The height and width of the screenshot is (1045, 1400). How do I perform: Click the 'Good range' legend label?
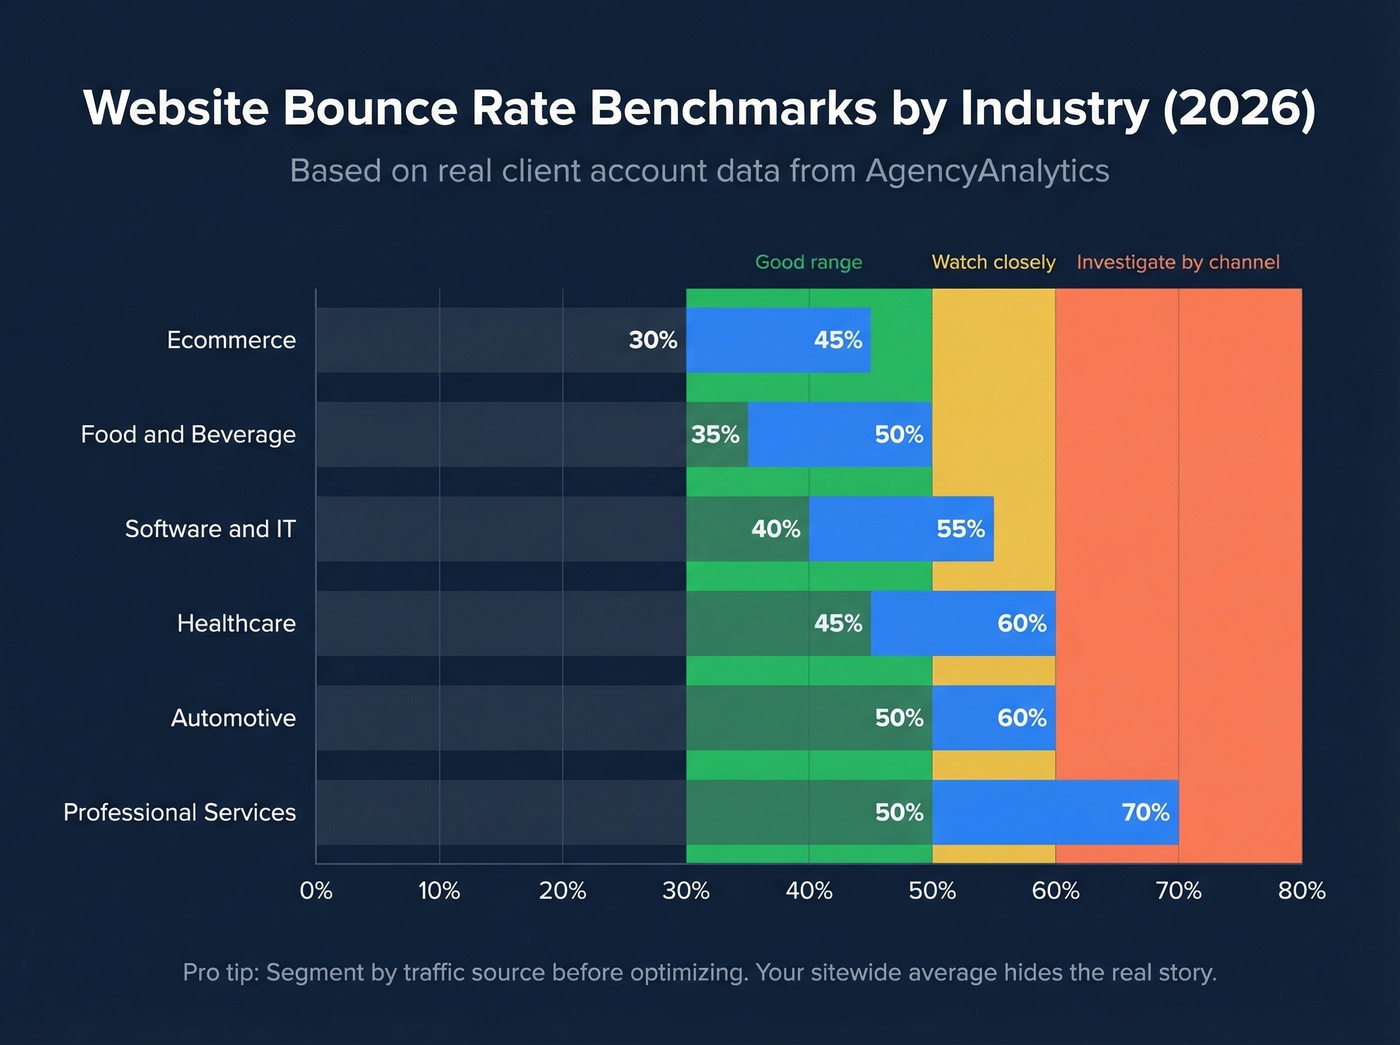(808, 262)
